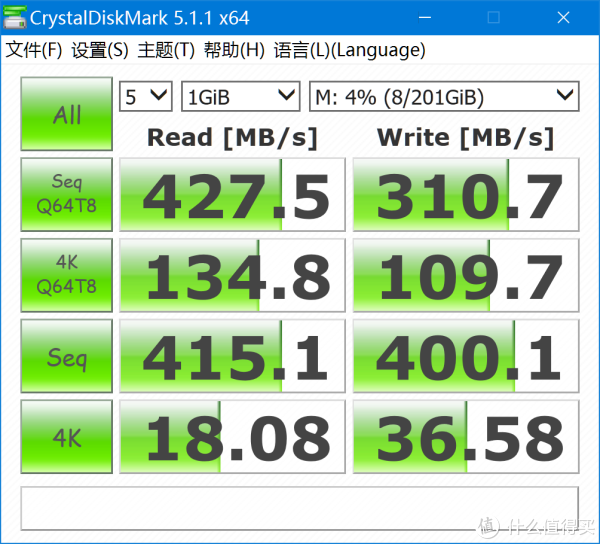Click the empty comment field at the bottom

pyautogui.click(x=300, y=508)
